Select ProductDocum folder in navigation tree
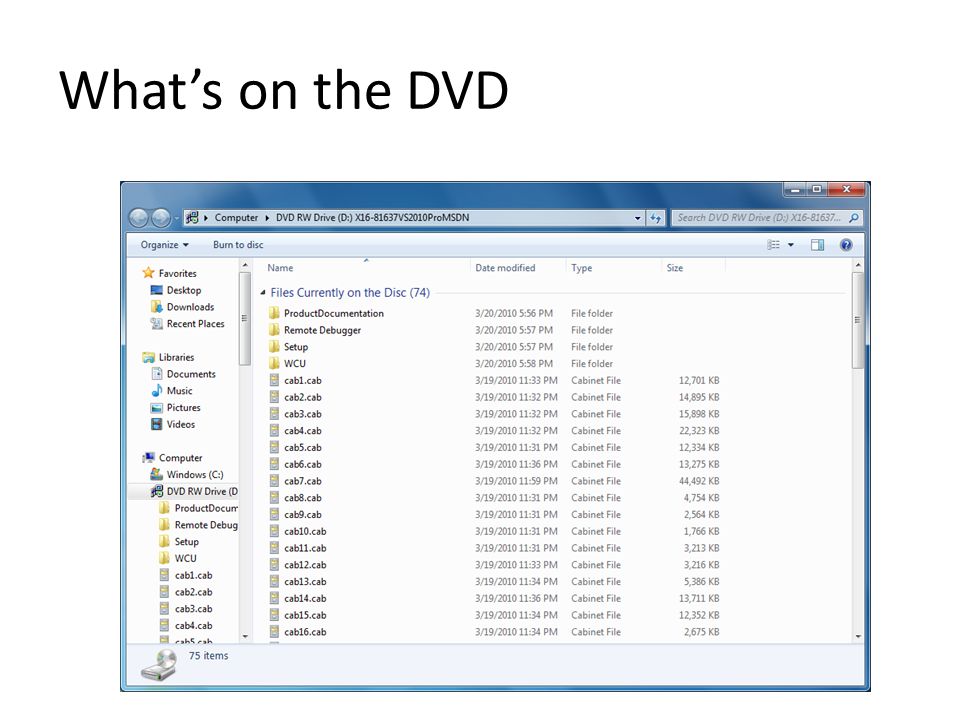 206,508
